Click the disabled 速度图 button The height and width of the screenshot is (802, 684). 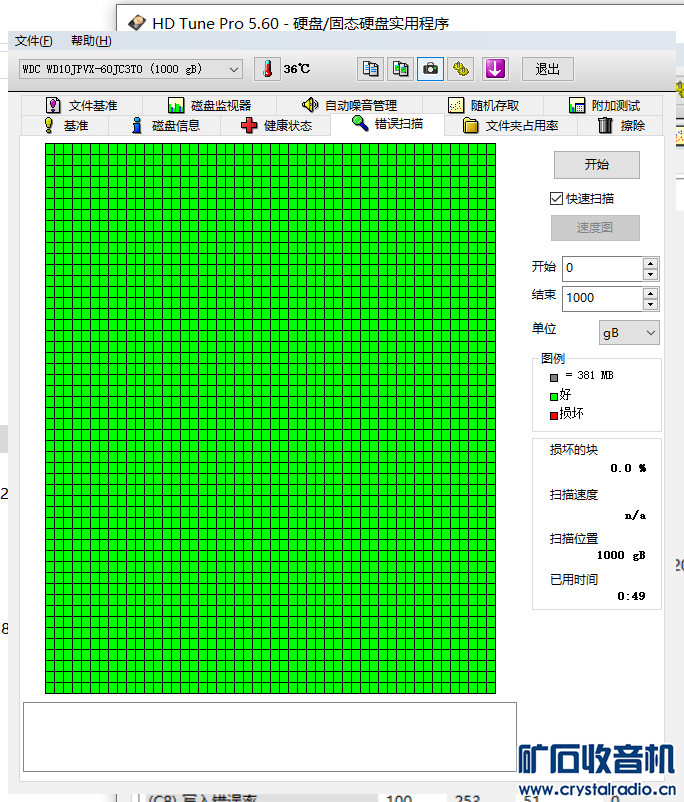click(595, 228)
